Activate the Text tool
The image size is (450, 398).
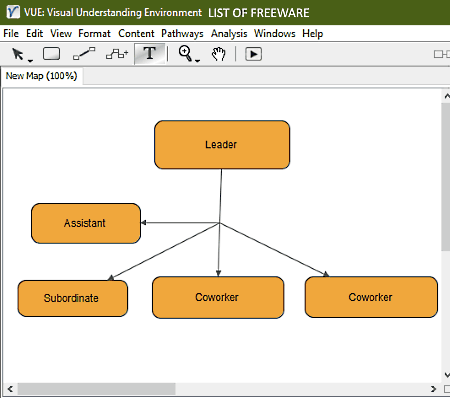[150, 54]
